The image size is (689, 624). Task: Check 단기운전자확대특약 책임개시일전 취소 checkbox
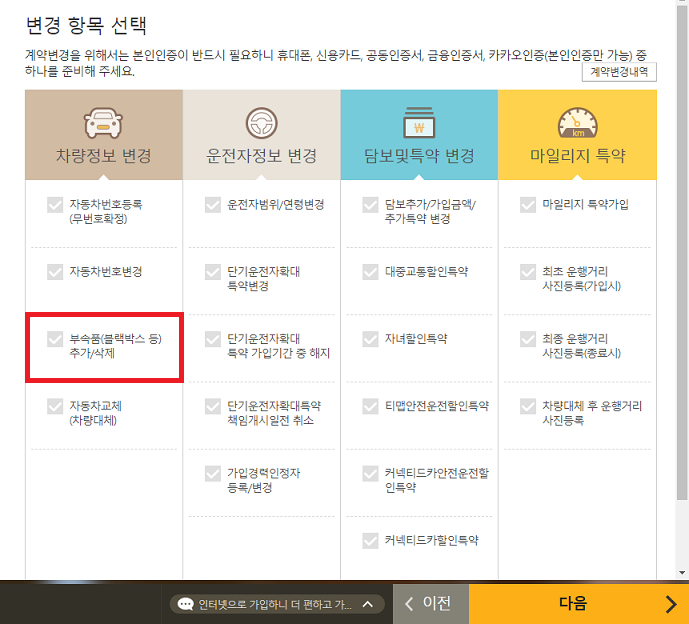(213, 406)
